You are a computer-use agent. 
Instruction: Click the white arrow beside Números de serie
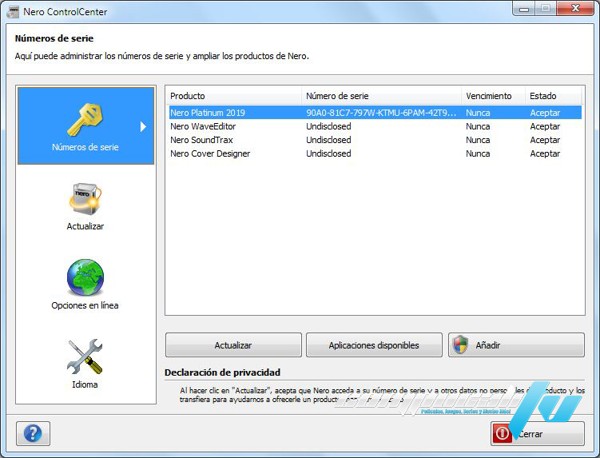143,126
